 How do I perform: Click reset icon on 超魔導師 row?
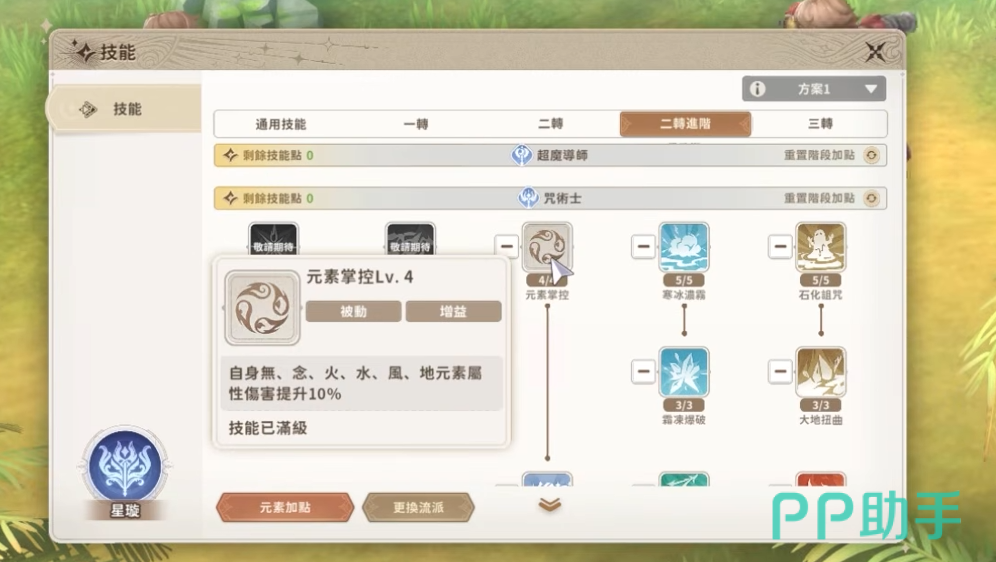point(872,155)
